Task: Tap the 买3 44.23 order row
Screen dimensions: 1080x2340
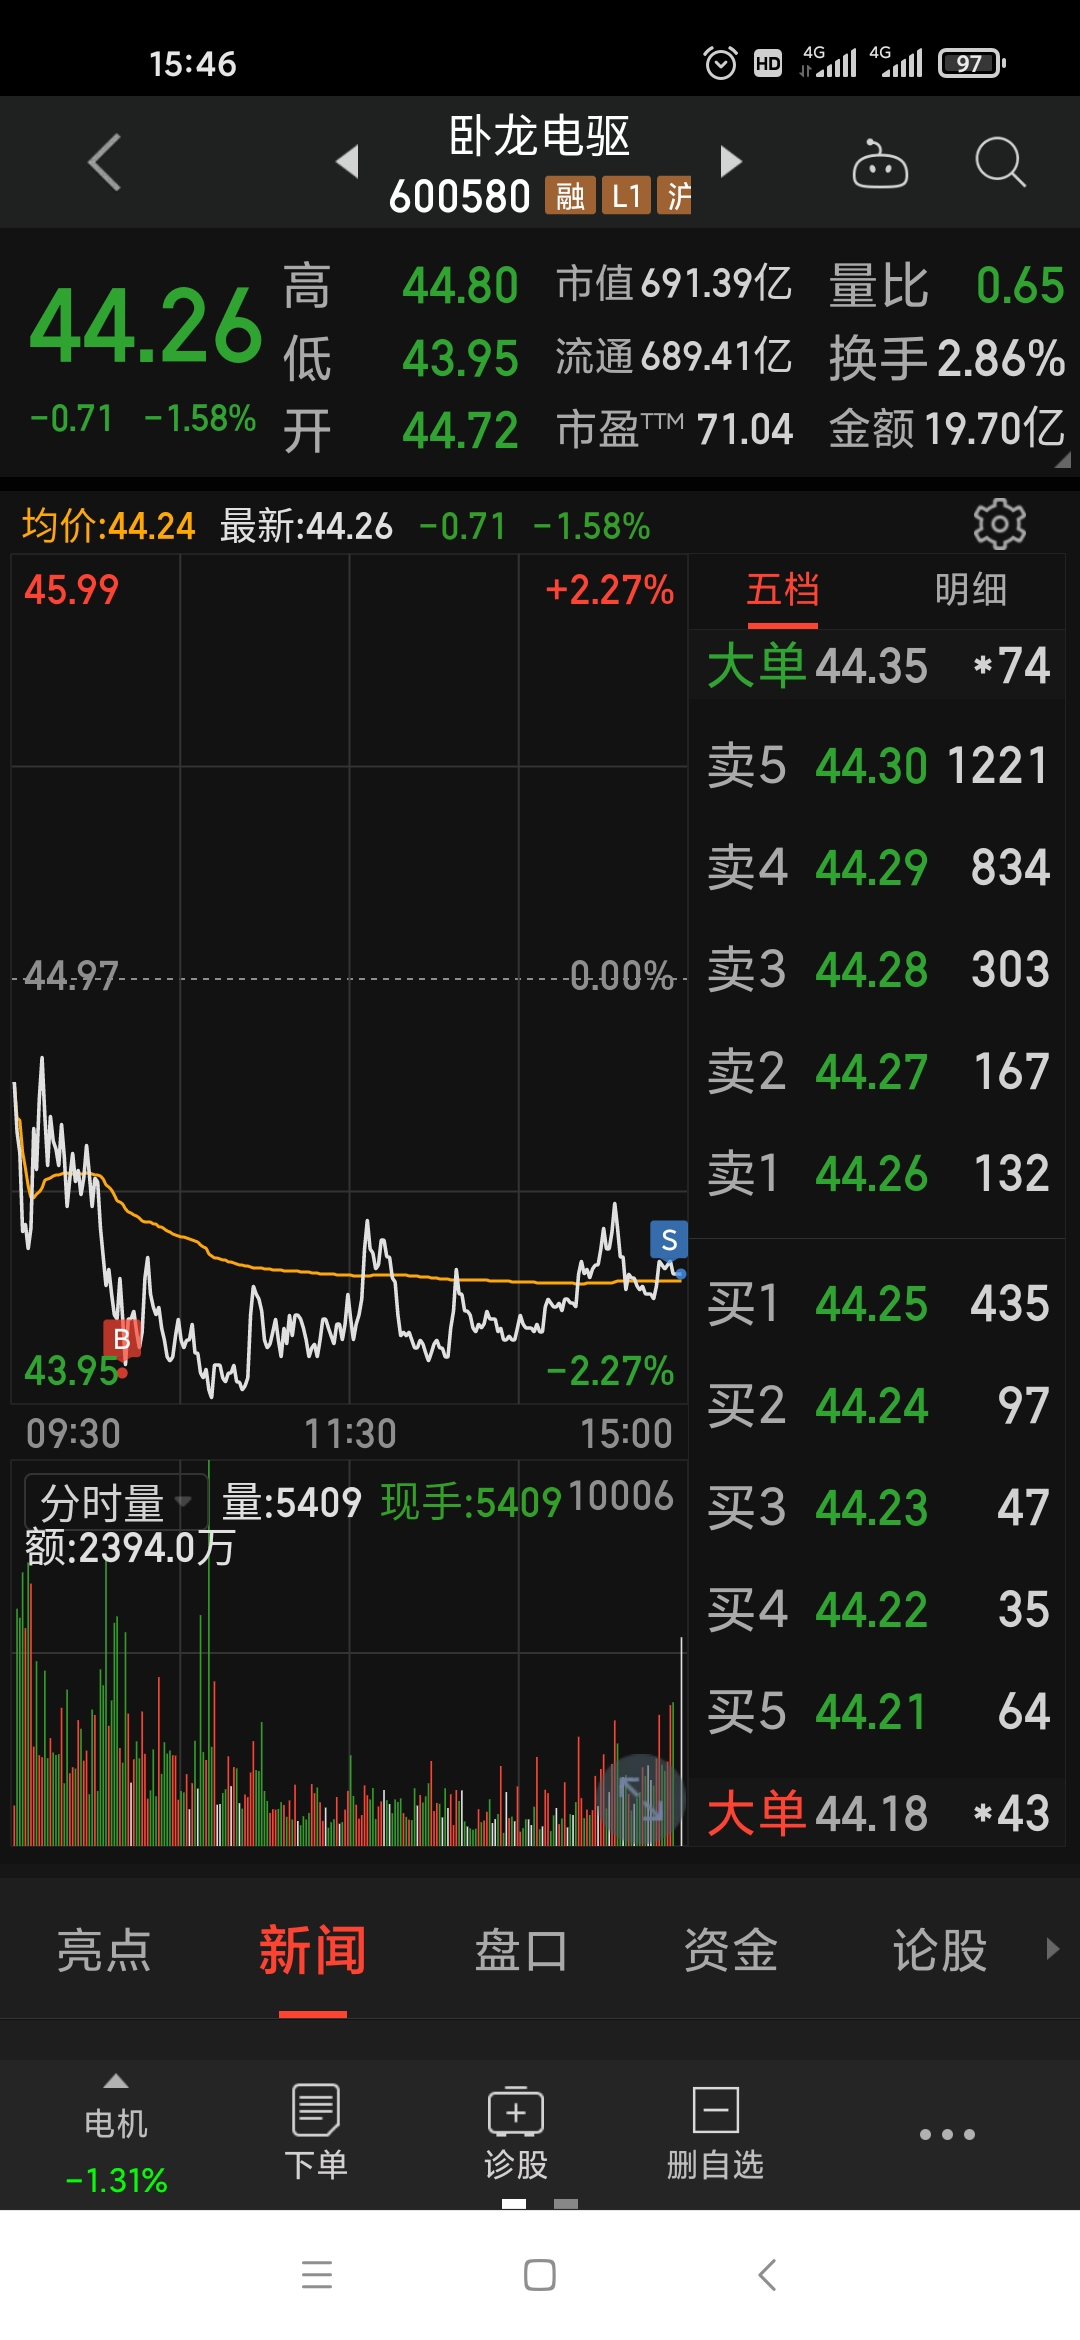Action: coord(877,1507)
